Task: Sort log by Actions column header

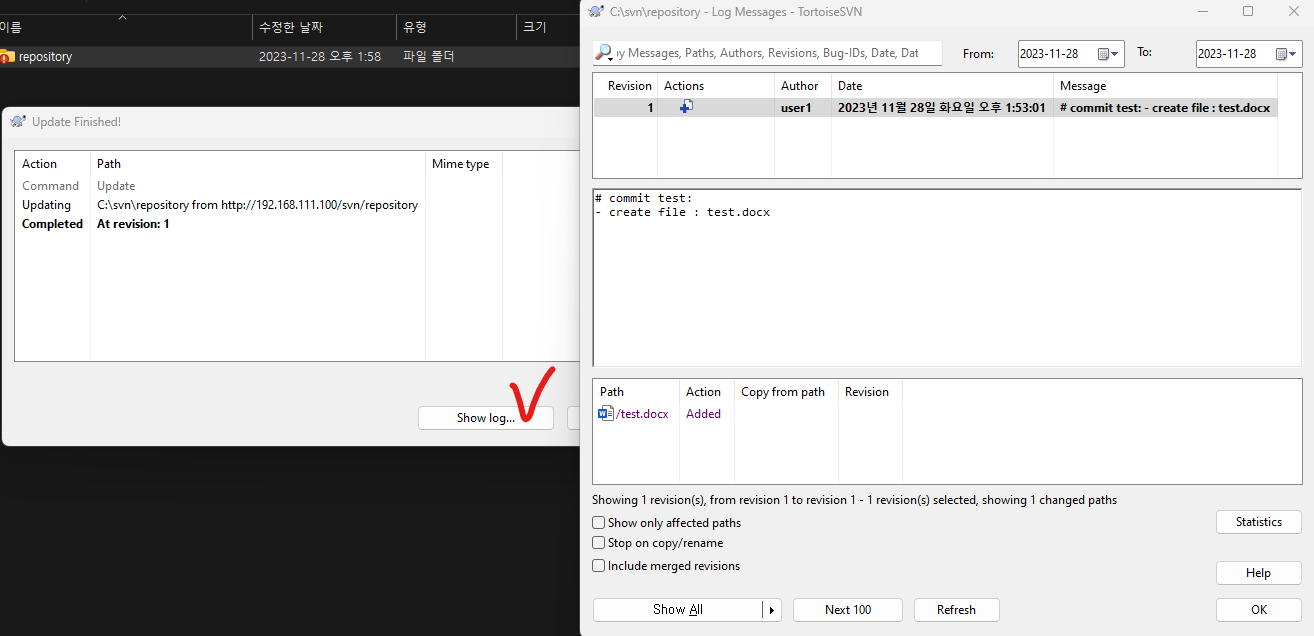Action: click(716, 86)
